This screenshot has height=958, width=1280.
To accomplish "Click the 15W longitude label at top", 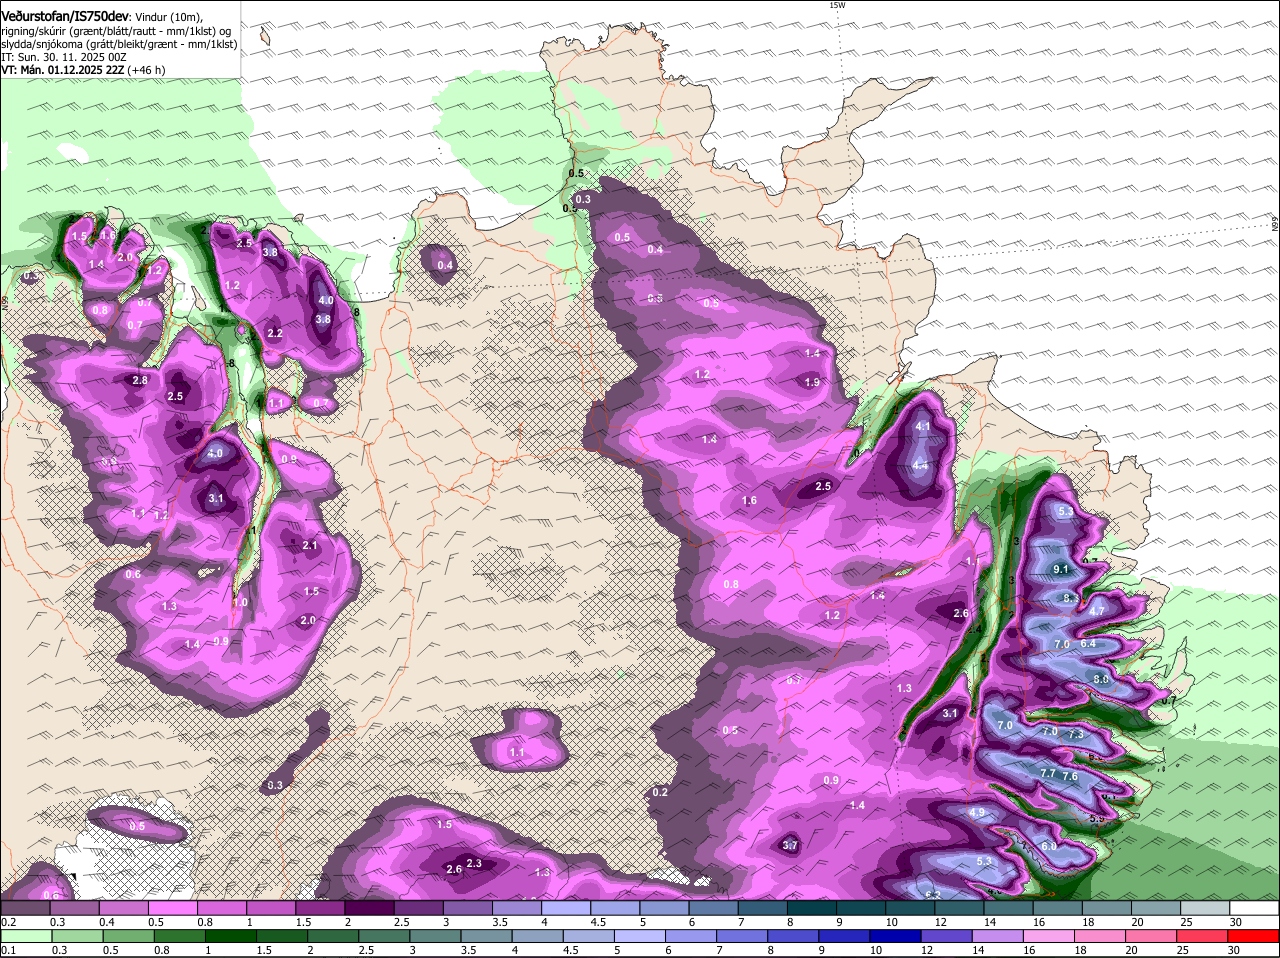I will [837, 5].
